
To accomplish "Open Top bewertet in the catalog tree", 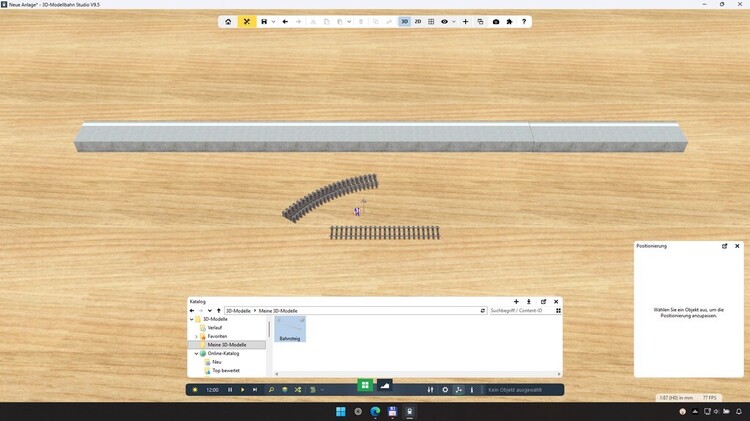I will (x=226, y=371).
